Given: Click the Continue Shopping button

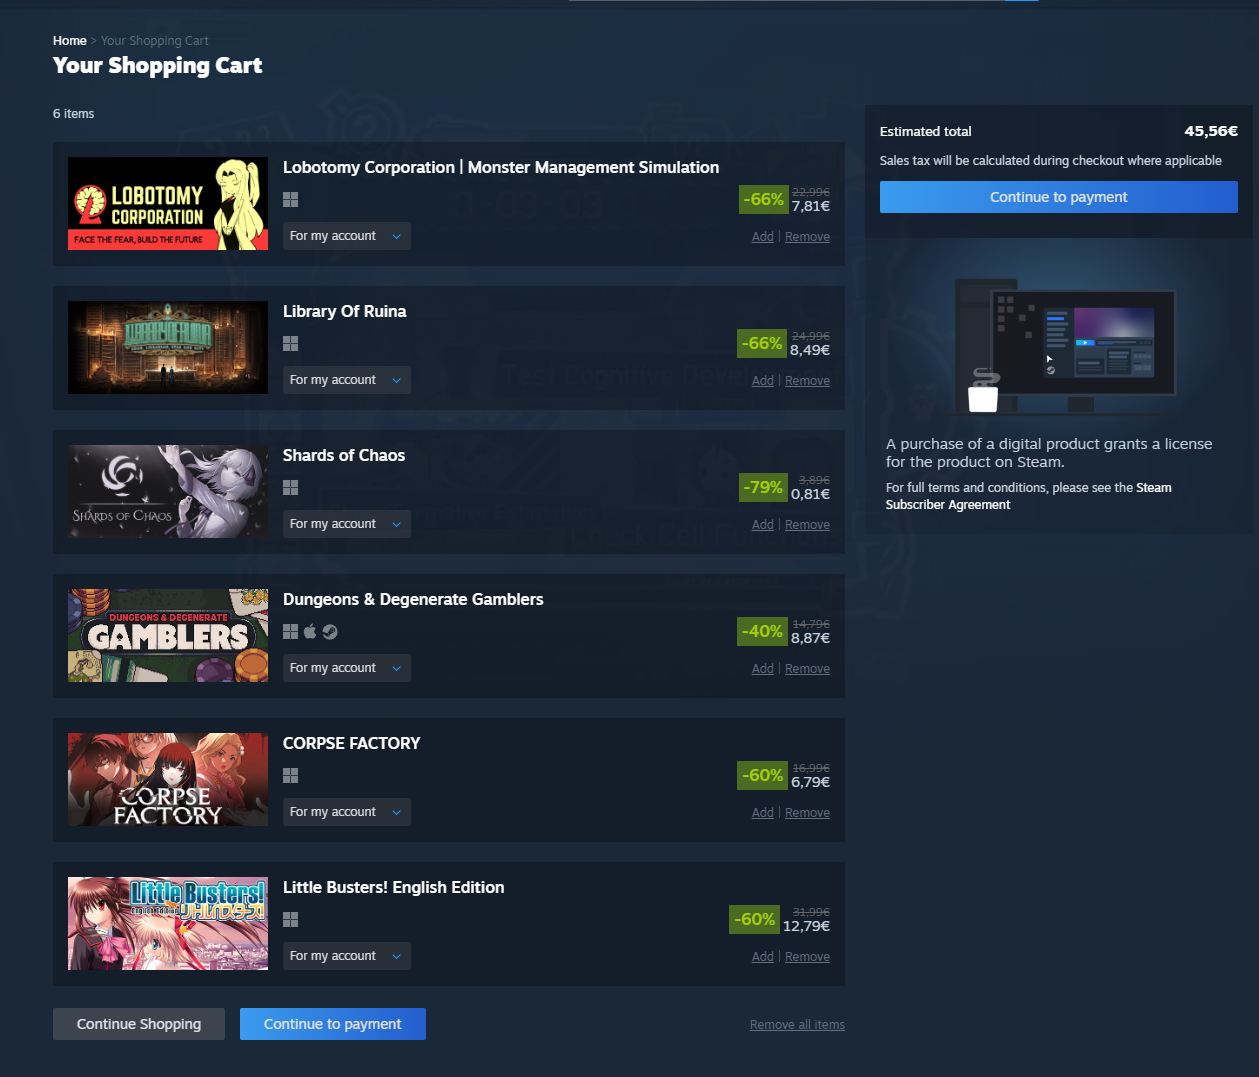Looking at the screenshot, I should click(x=139, y=1024).
